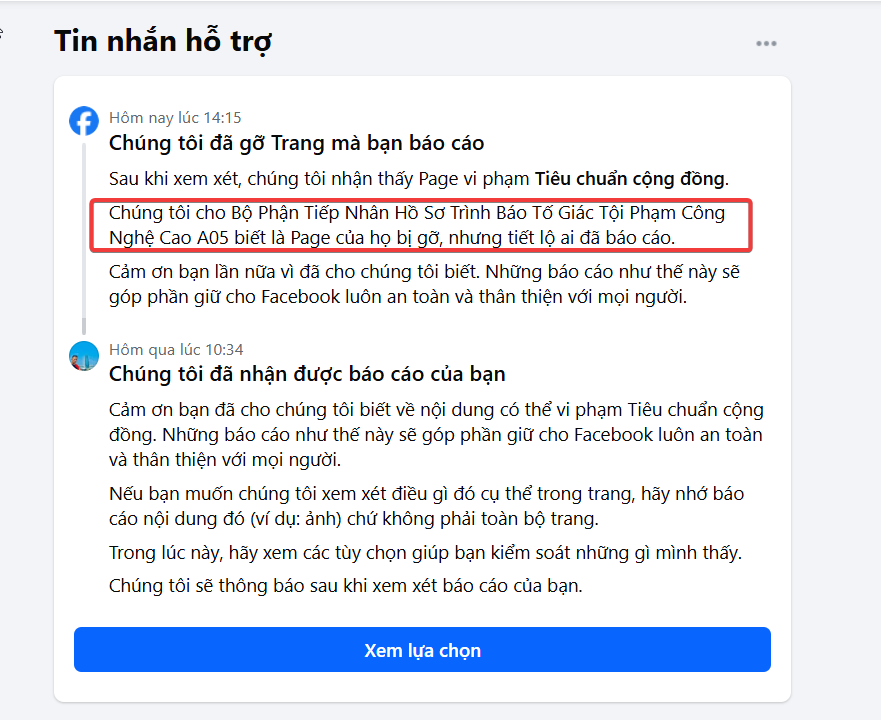881x720 pixels.
Task: Open the bold Tiêu chuẩn cộng đồng link
Action: tap(629, 179)
